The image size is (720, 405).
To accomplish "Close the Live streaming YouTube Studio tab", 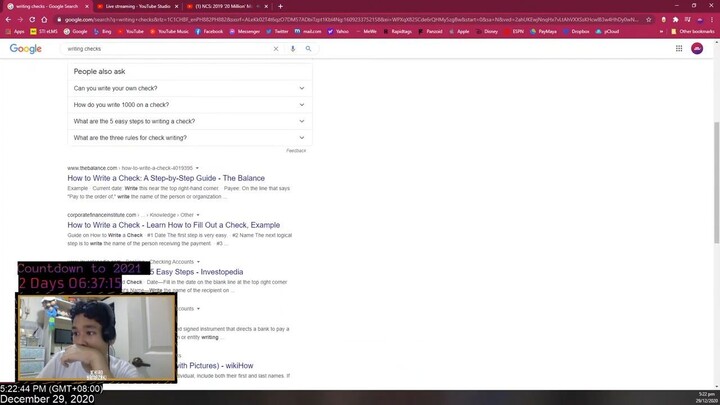I will coord(176,6).
